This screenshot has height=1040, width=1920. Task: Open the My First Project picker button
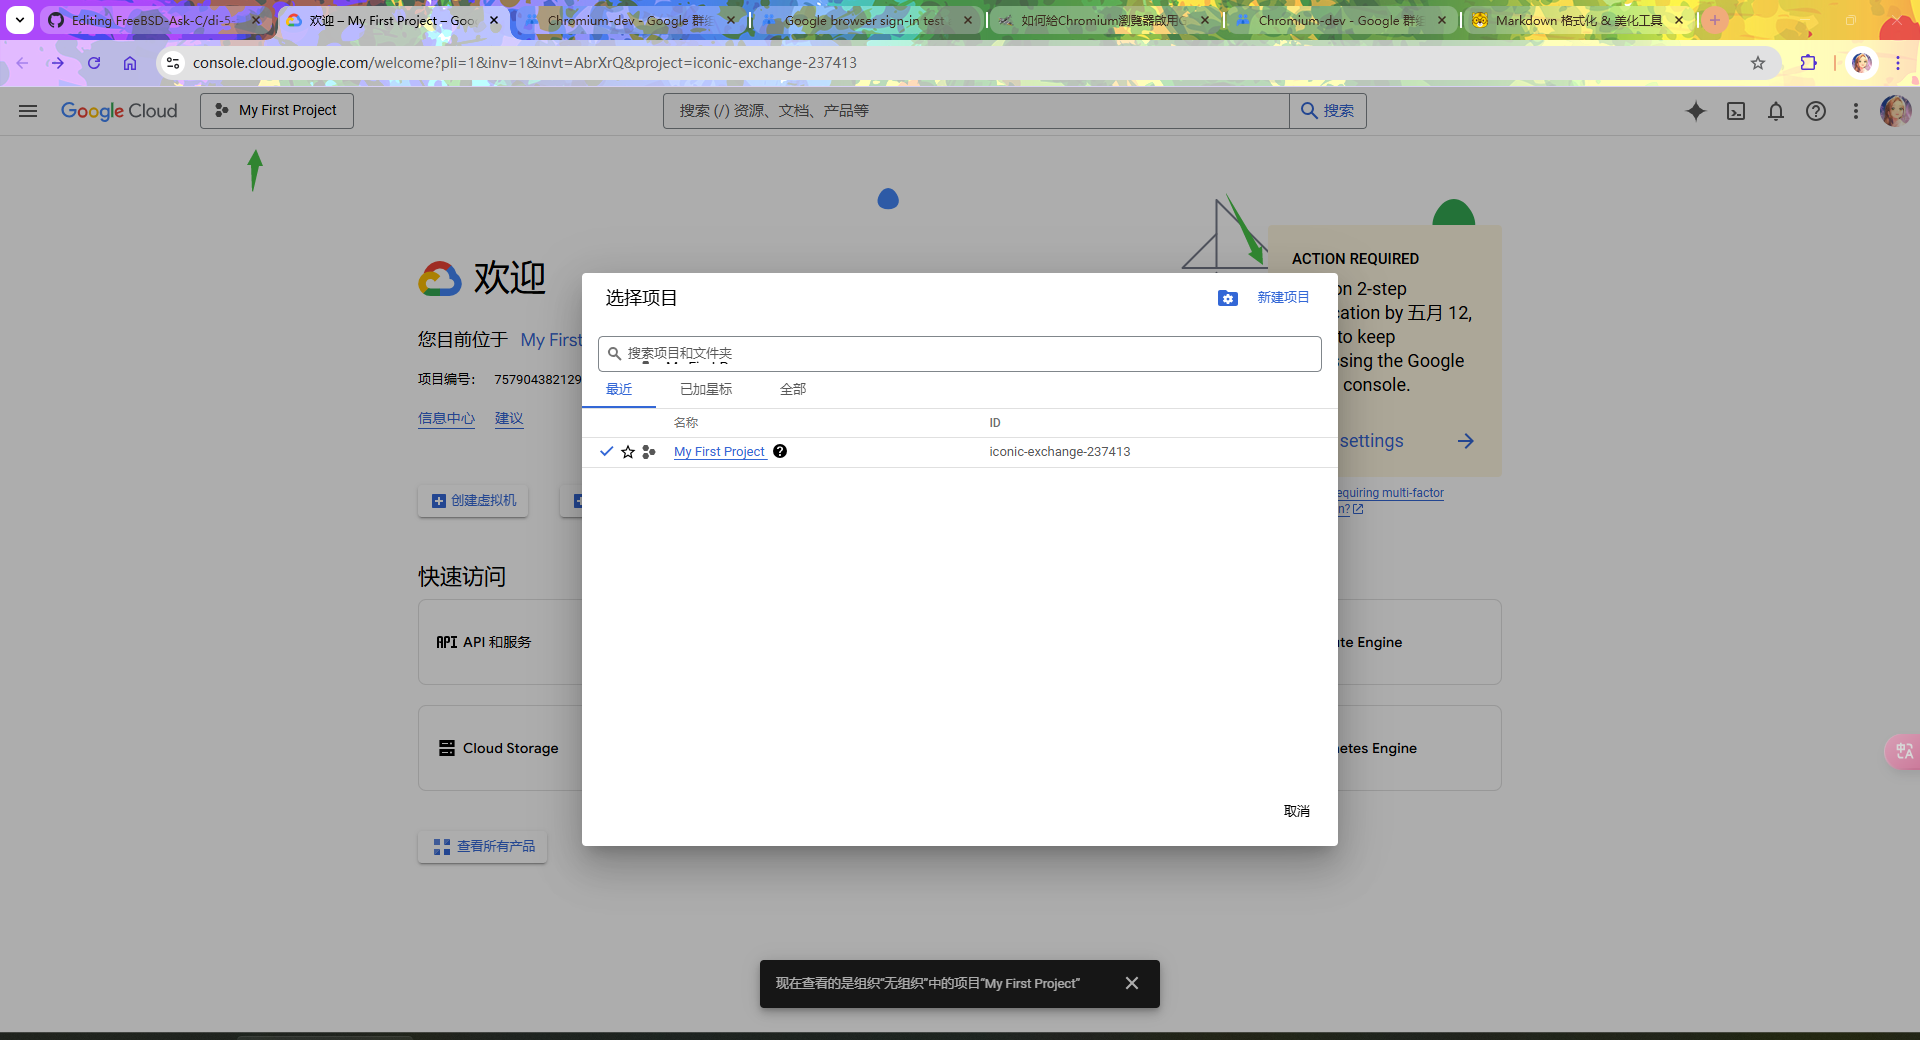coord(277,111)
